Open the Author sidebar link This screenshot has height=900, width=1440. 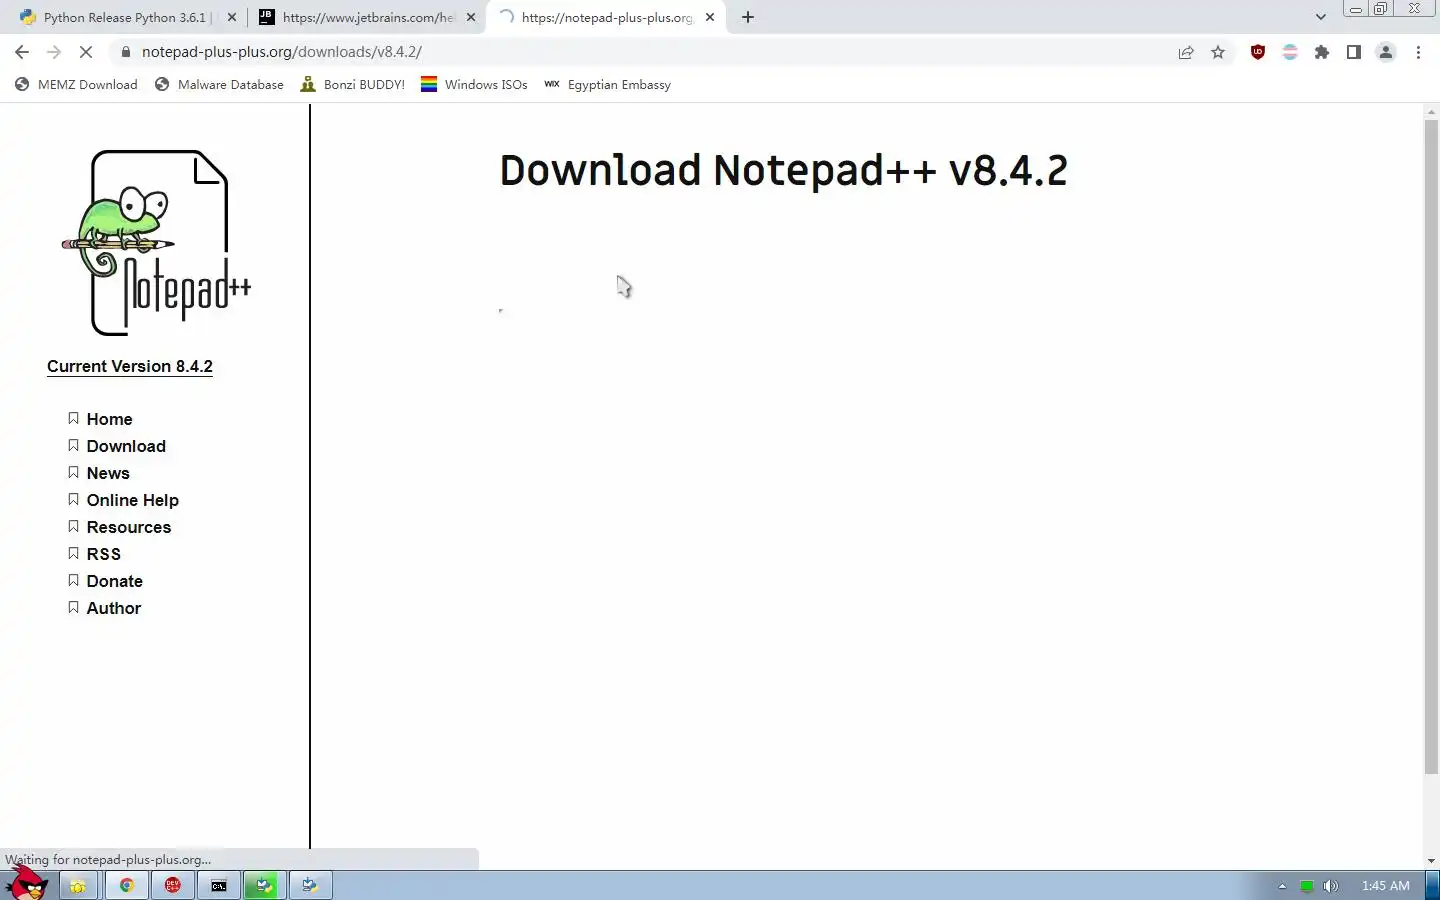pyautogui.click(x=113, y=608)
